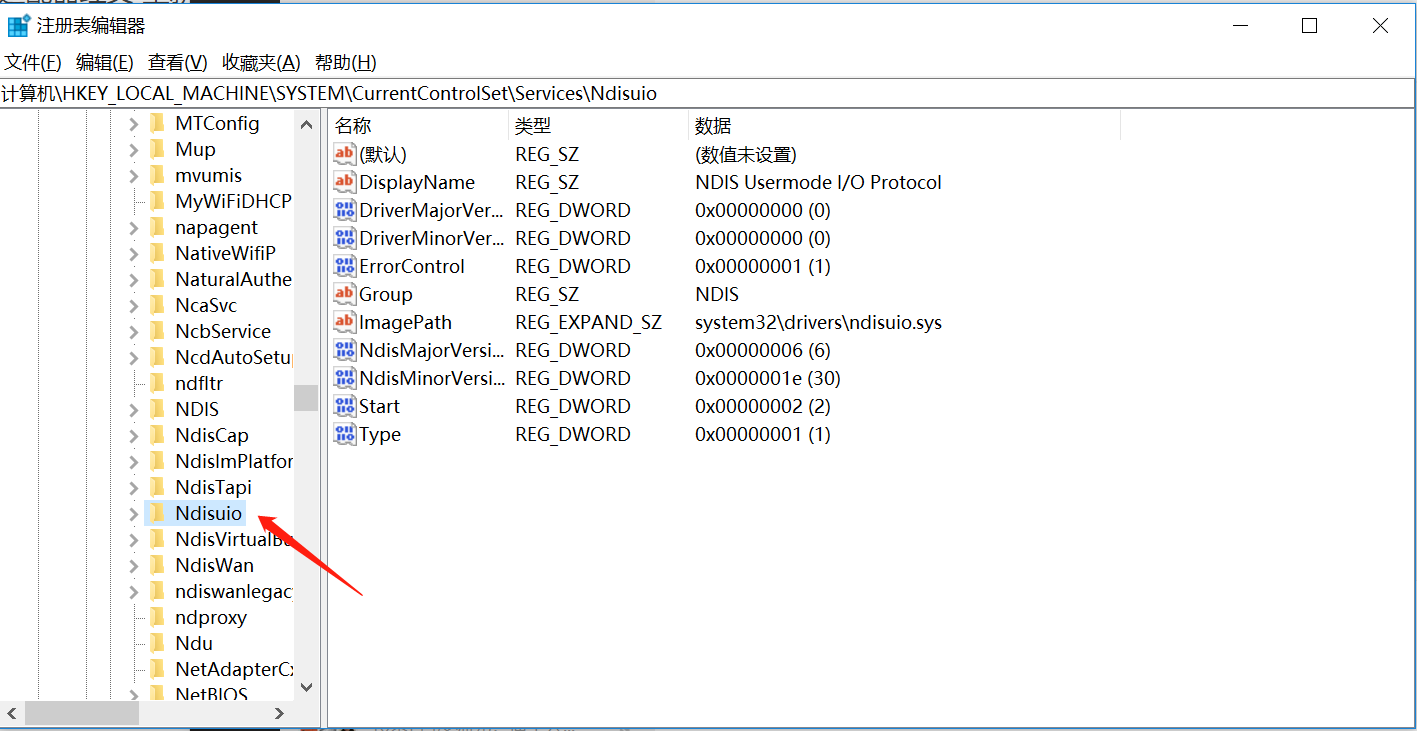Open the 收藏夹(A) menu
The image size is (1417, 731).
(261, 62)
